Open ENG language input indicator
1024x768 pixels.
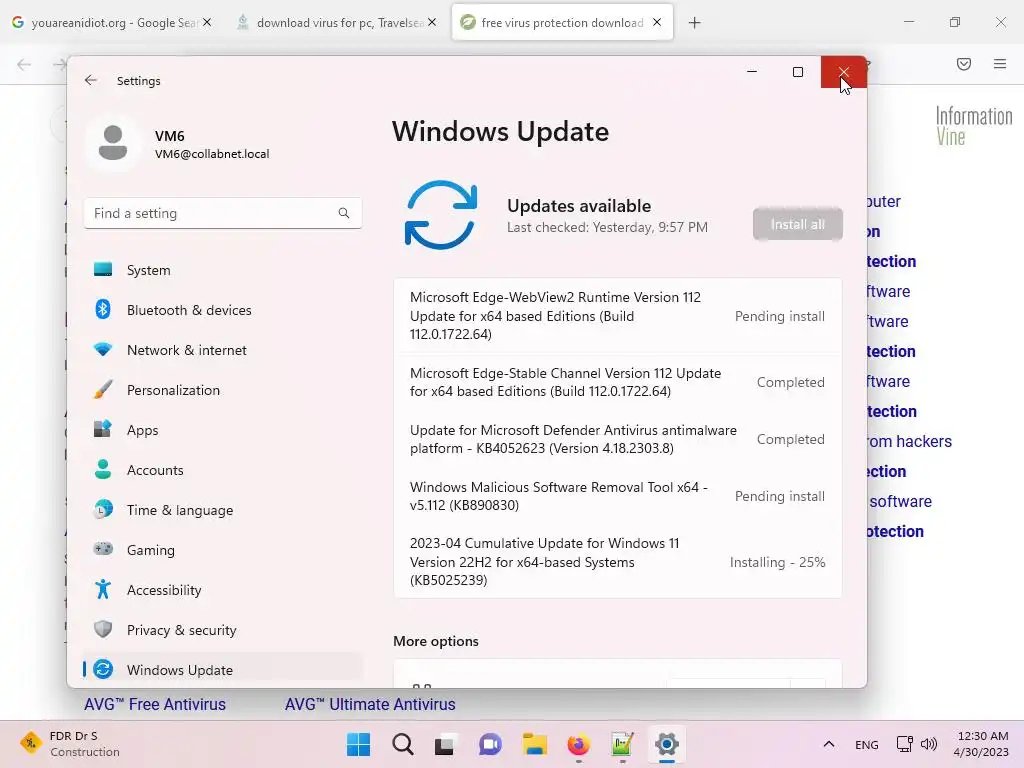tap(867, 744)
